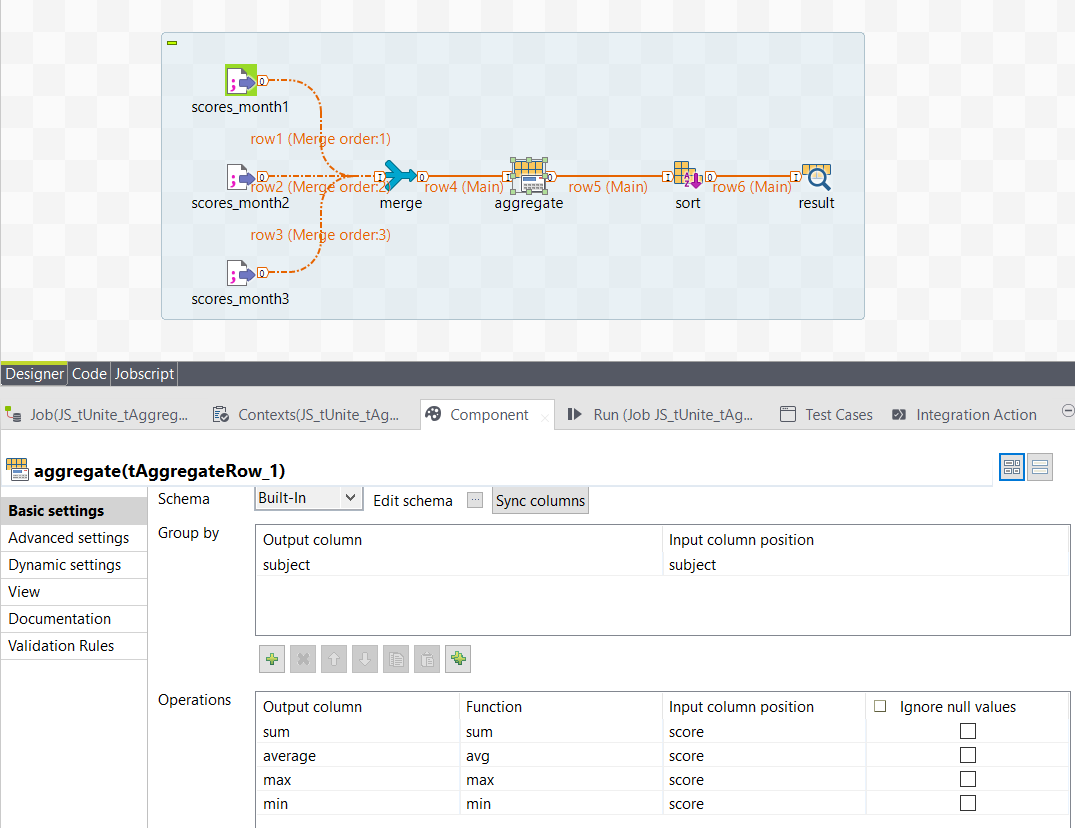This screenshot has height=828, width=1075.
Task: Select the scores_month1 input component icon
Action: 241,81
